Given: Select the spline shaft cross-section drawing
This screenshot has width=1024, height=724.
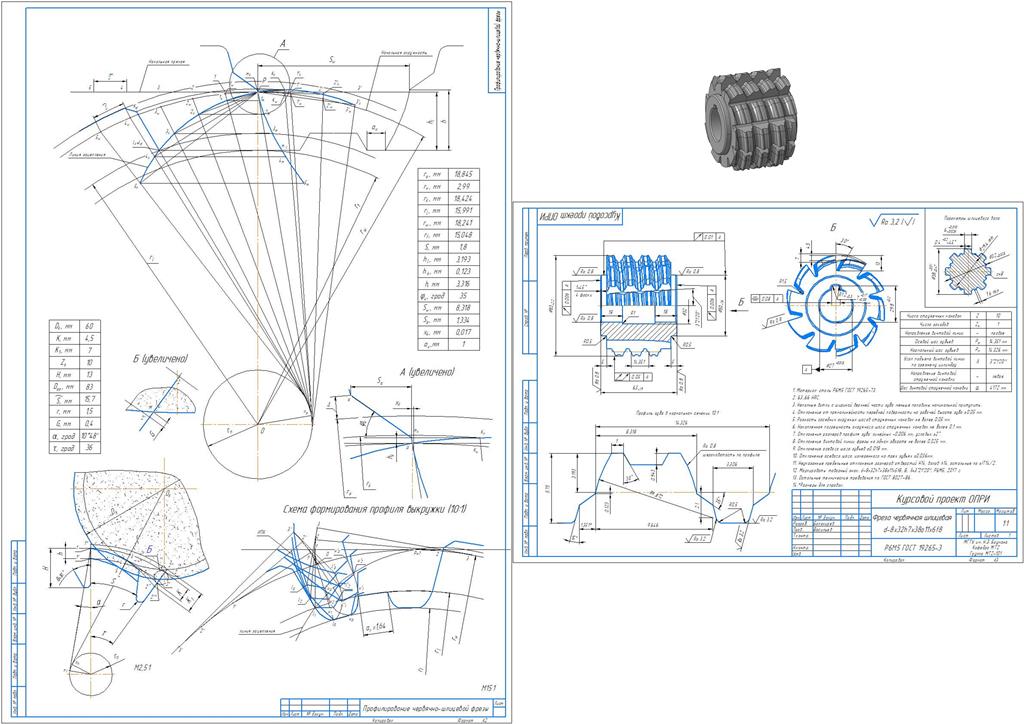Looking at the screenshot, I should click(967, 270).
